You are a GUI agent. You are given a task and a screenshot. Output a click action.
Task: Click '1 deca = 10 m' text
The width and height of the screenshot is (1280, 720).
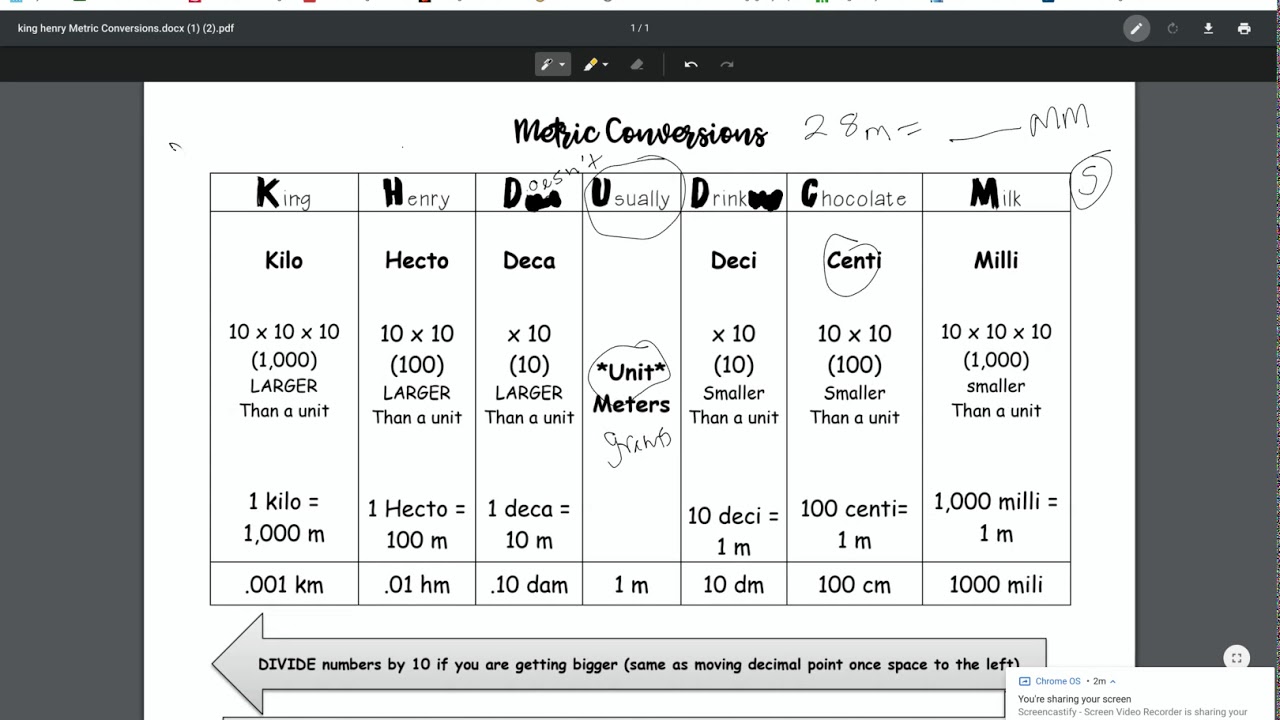point(529,524)
